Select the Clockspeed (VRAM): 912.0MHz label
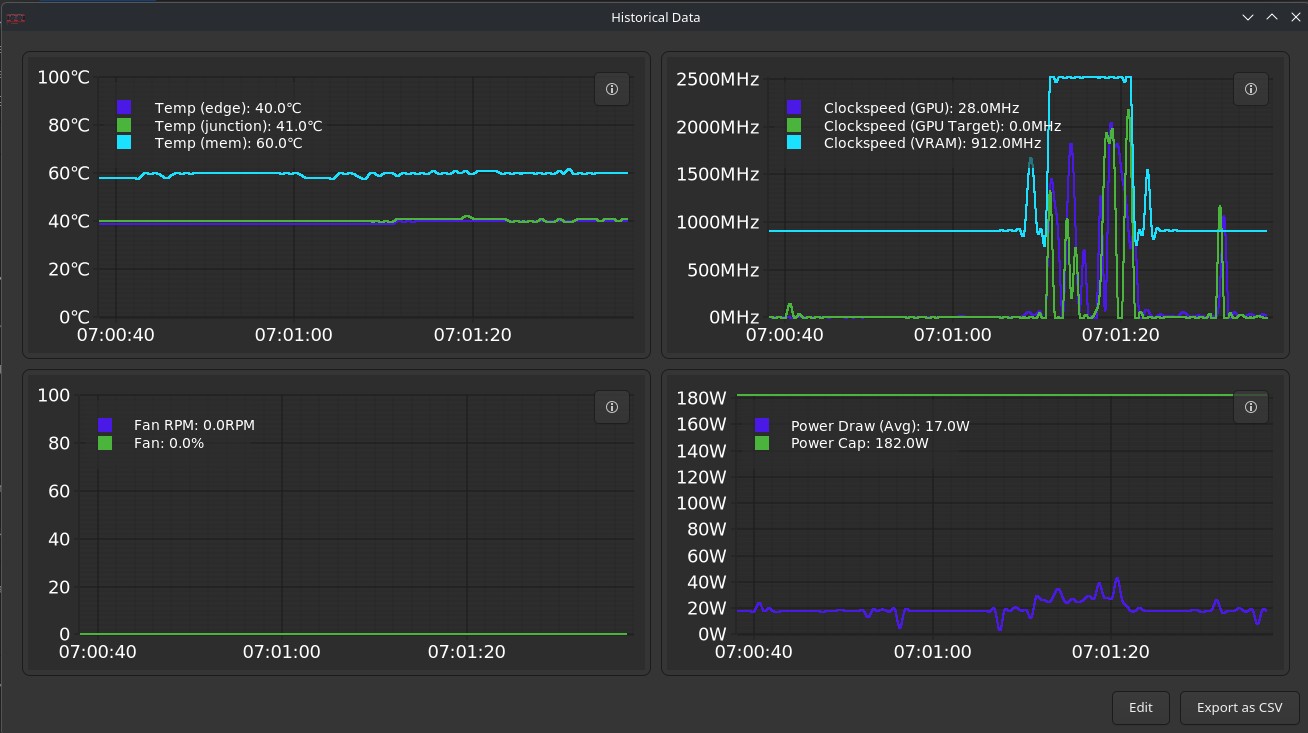Image resolution: width=1308 pixels, height=733 pixels. 933,144
